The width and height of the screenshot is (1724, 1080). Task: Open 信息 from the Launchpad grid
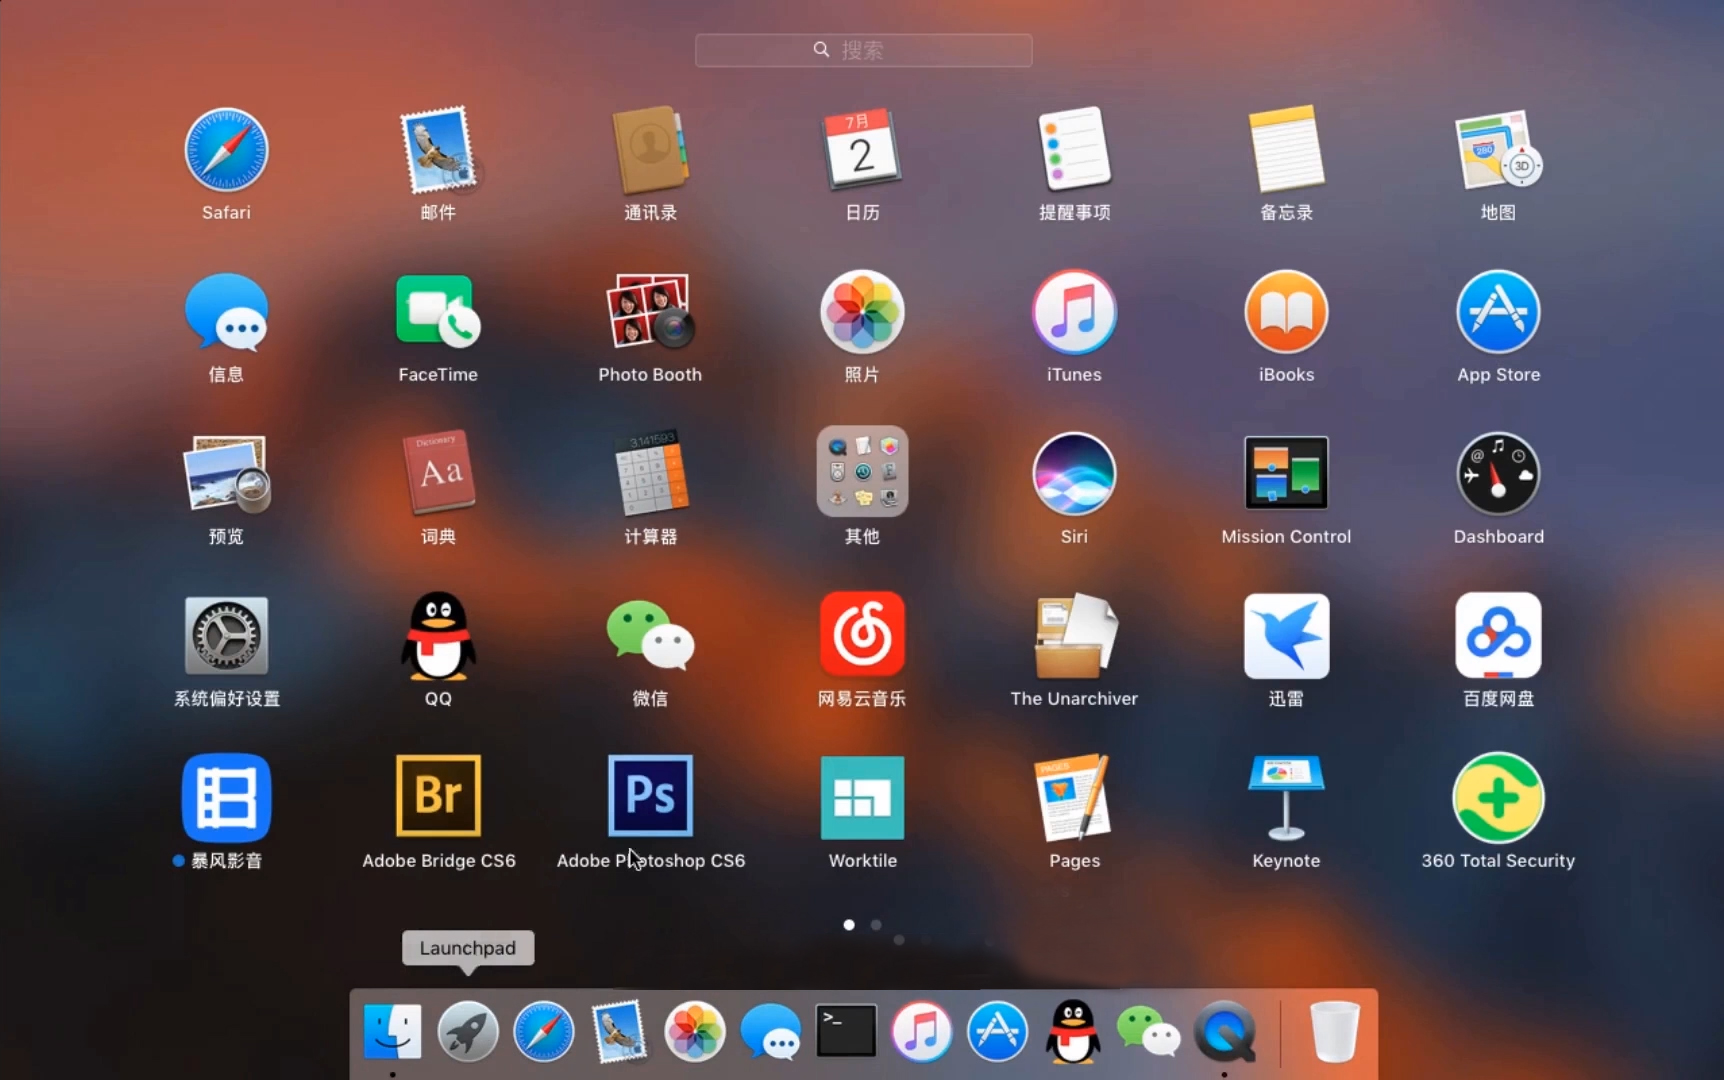point(227,312)
